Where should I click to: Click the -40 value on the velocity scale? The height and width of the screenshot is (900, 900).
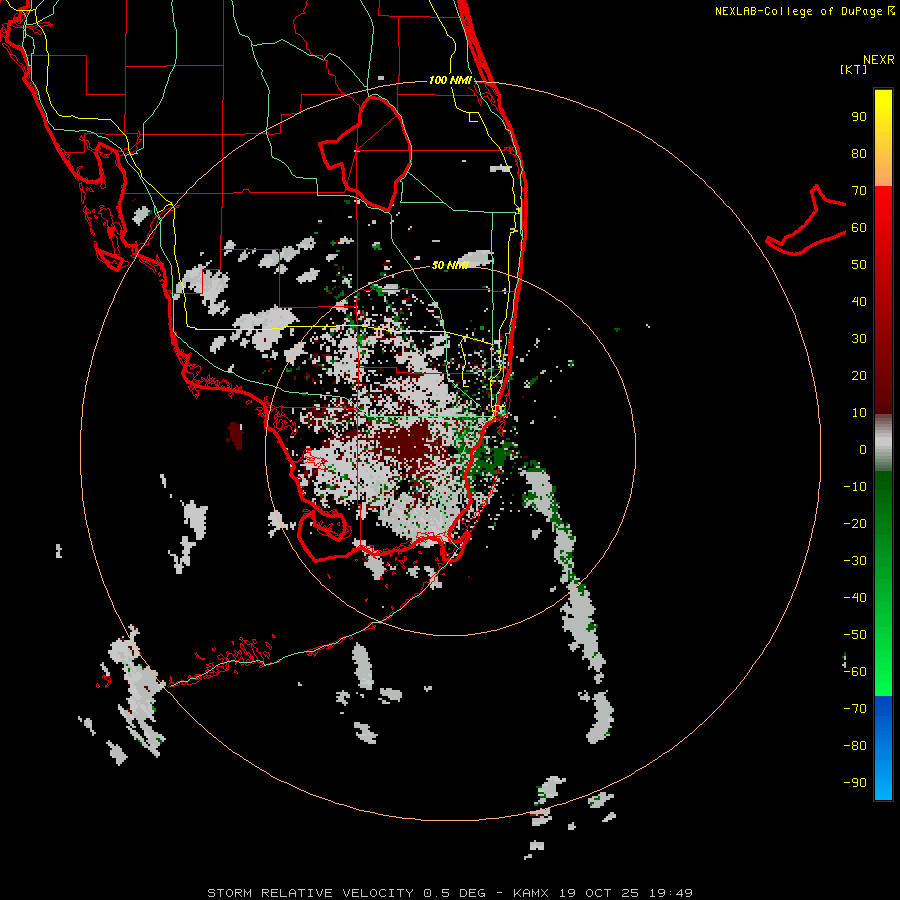tap(855, 598)
